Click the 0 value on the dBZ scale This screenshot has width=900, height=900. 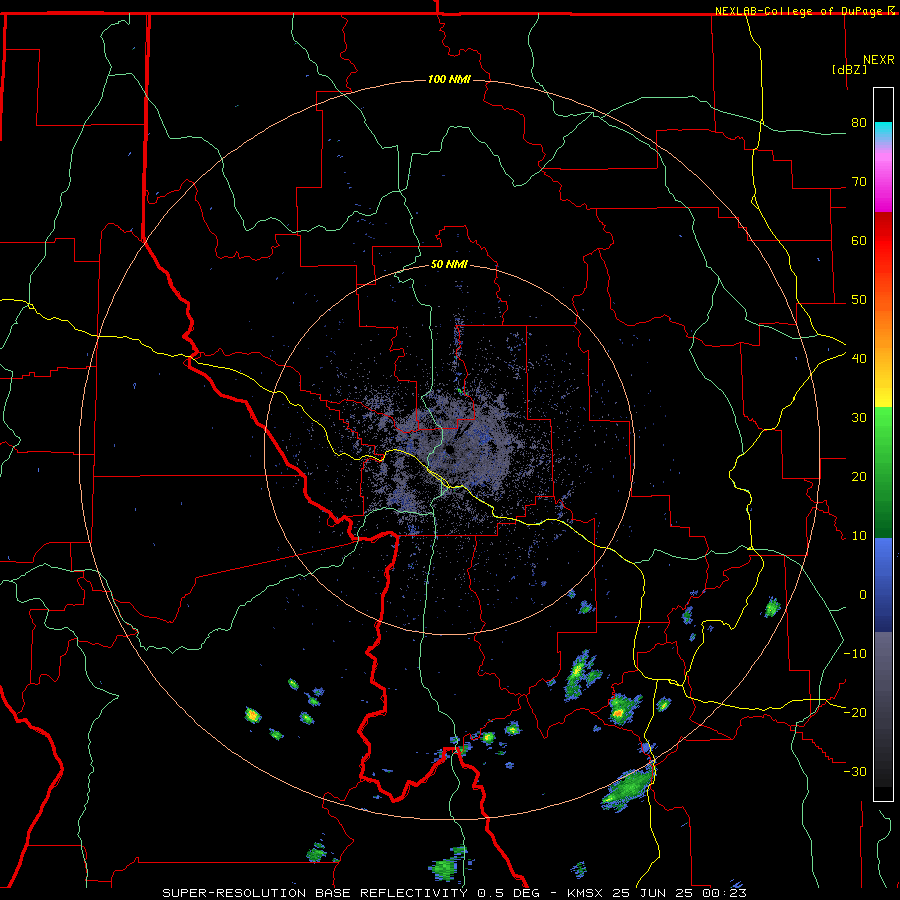click(863, 595)
